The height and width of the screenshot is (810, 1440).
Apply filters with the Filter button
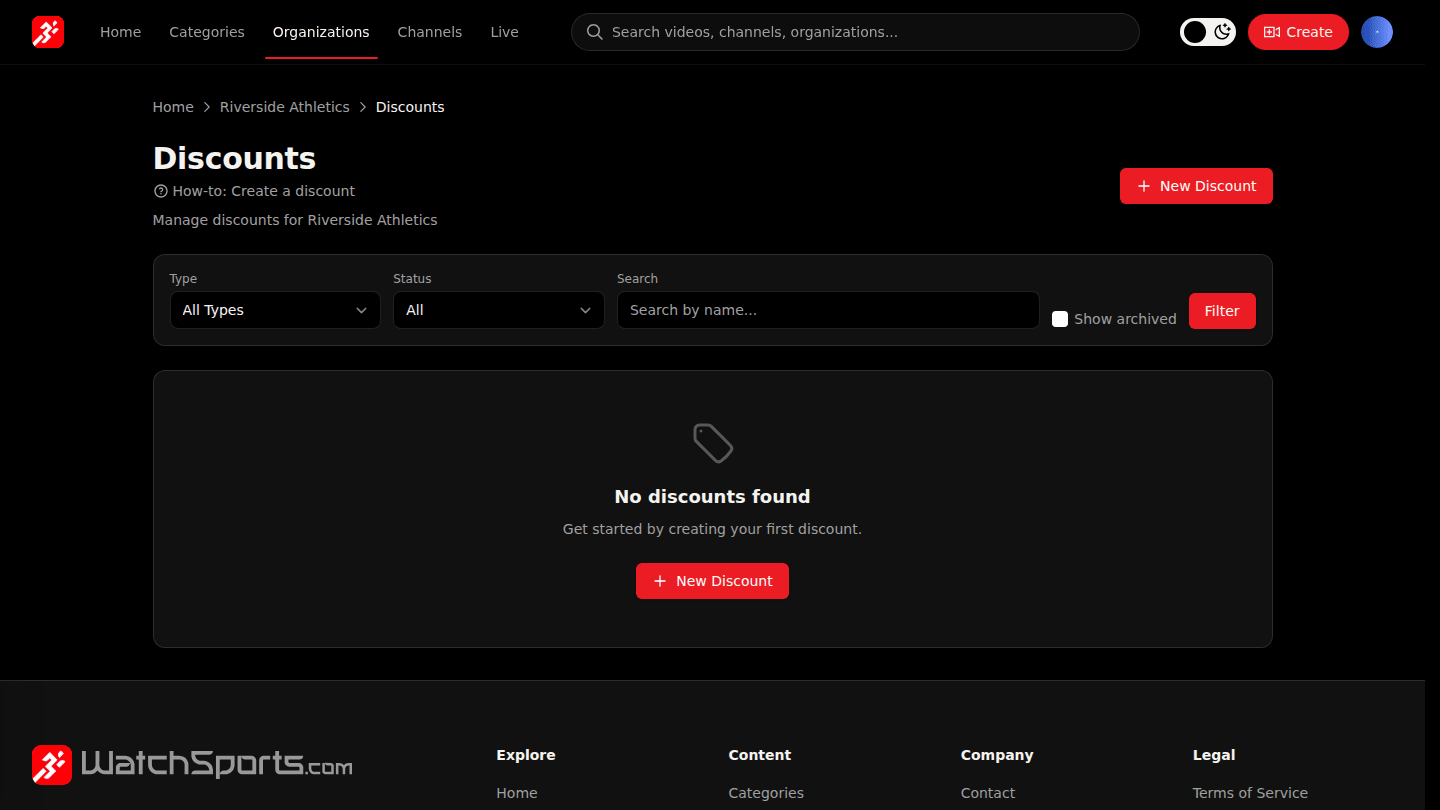1222,311
